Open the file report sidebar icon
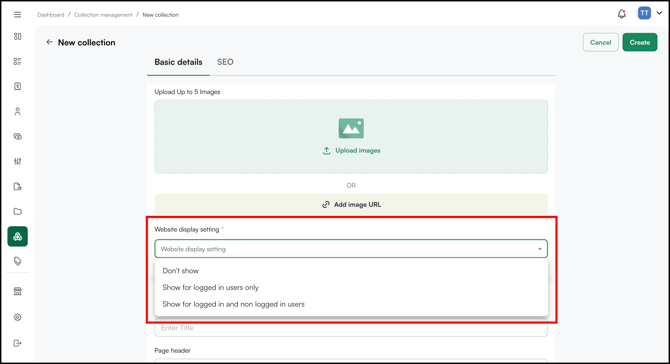Viewport: 670px width, 364px height. [18, 186]
